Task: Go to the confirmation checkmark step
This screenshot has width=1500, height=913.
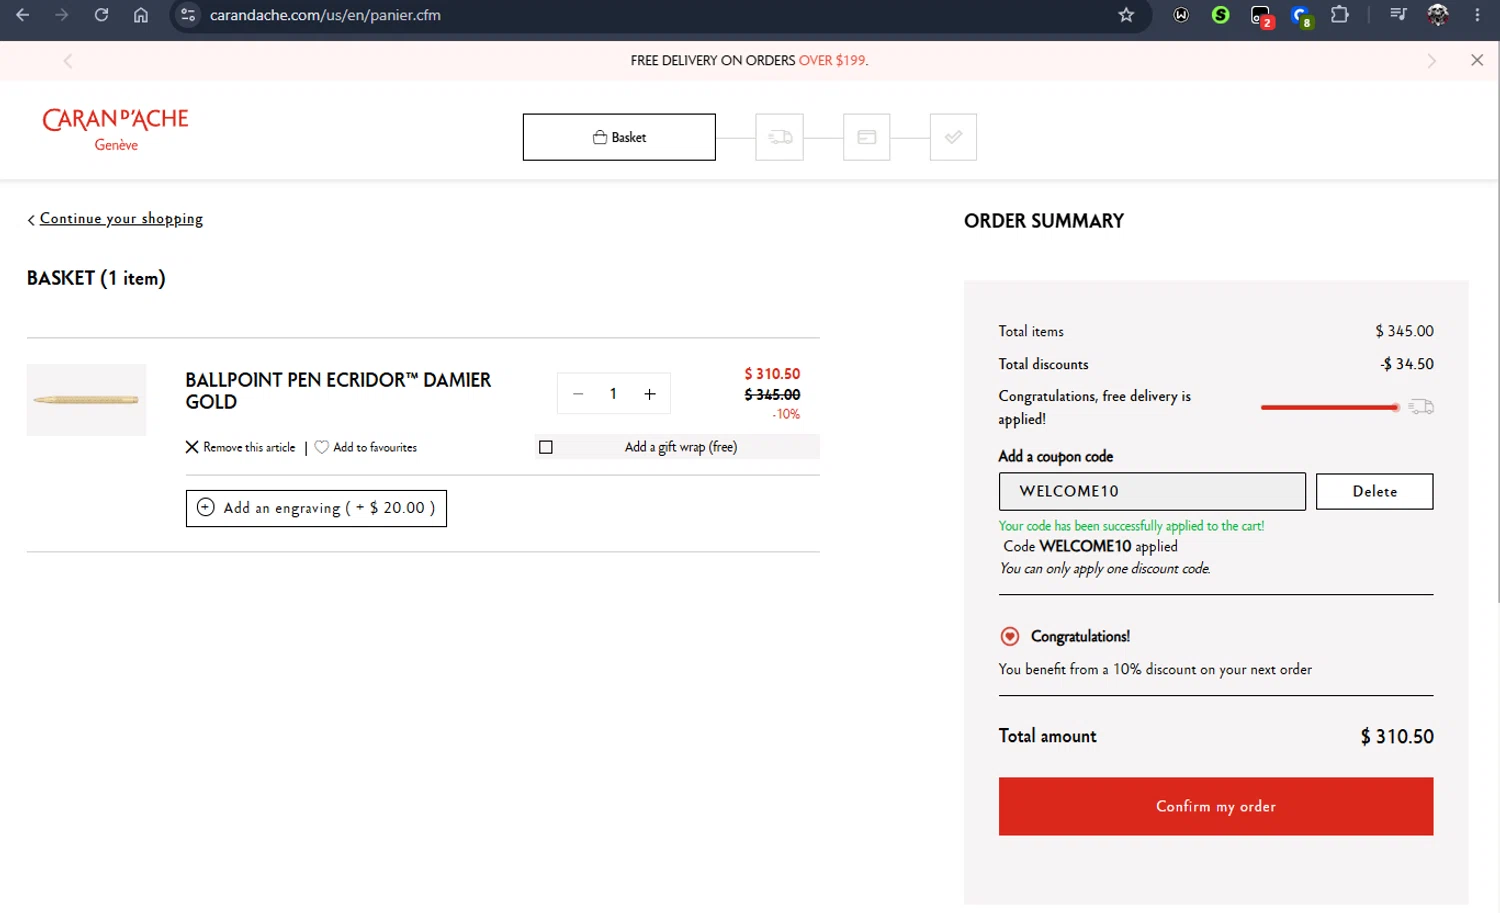Action: pos(953,137)
